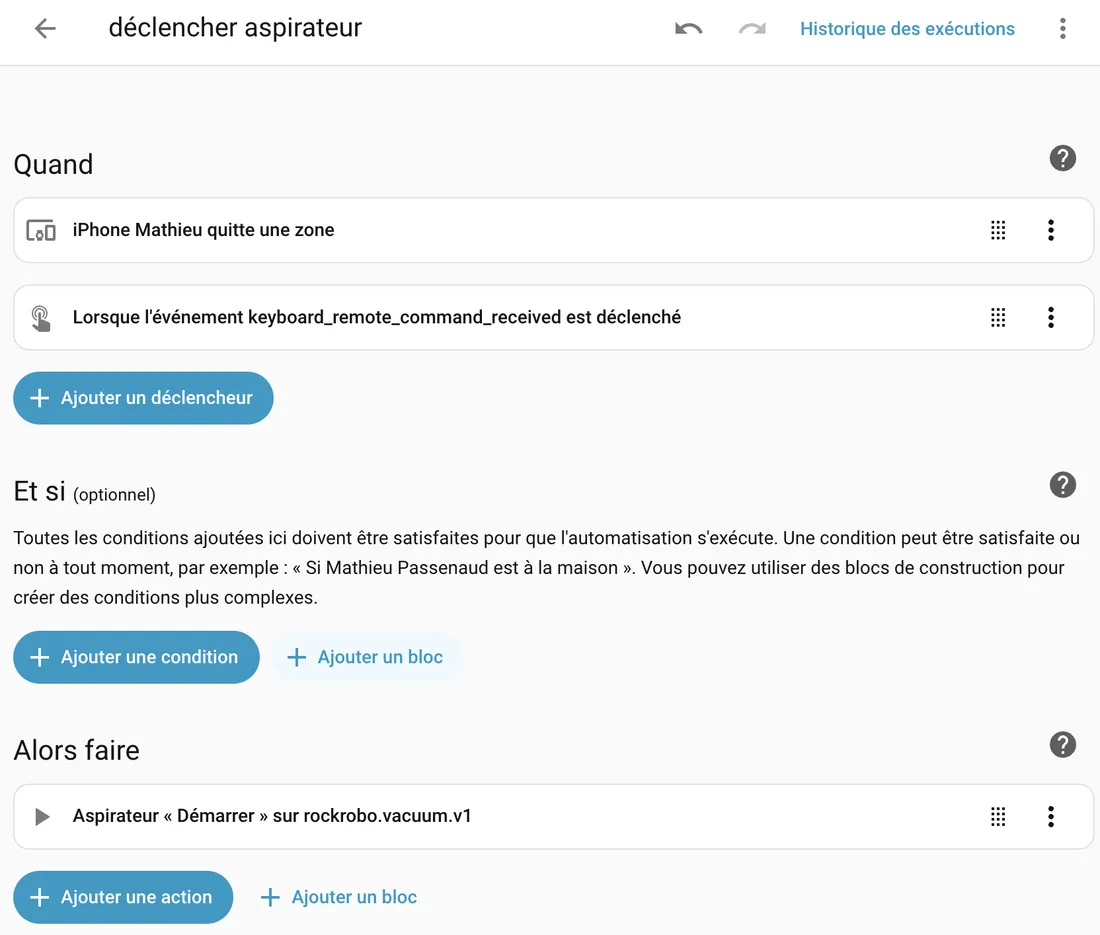This screenshot has height=935, width=1100.
Task: Open help for the Et si section
Action: coord(1063,485)
